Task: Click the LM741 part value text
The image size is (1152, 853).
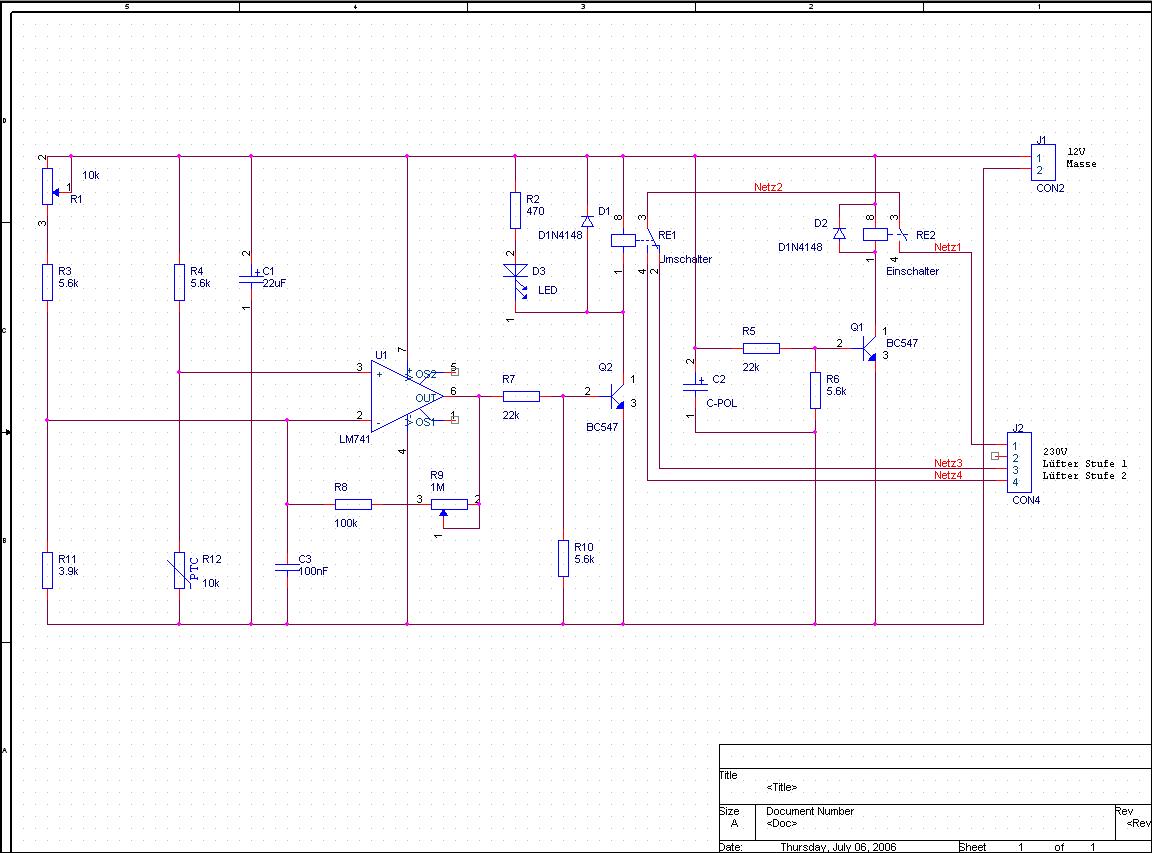Action: pyautogui.click(x=355, y=439)
